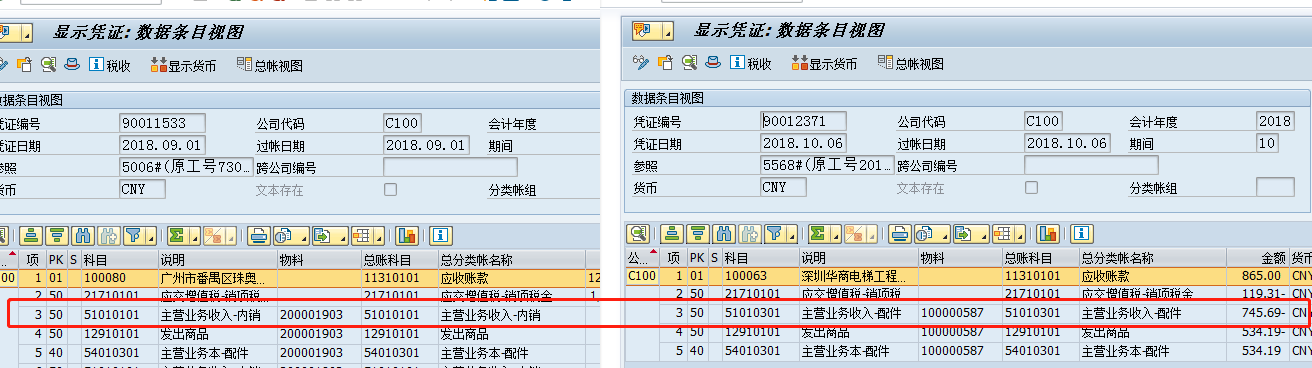The image size is (1312, 368).
Task: Sort descending in 90012371 grid toolbar
Action: [697, 233]
